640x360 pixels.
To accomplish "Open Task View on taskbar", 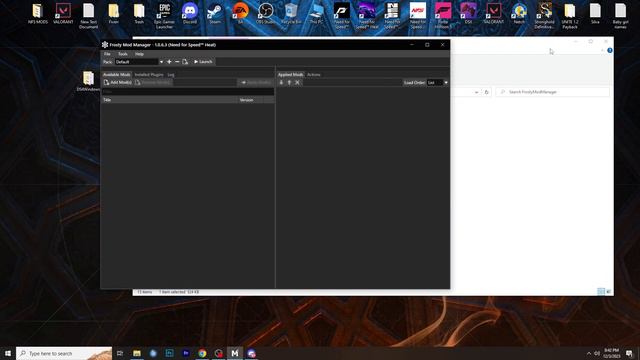I will (120, 353).
